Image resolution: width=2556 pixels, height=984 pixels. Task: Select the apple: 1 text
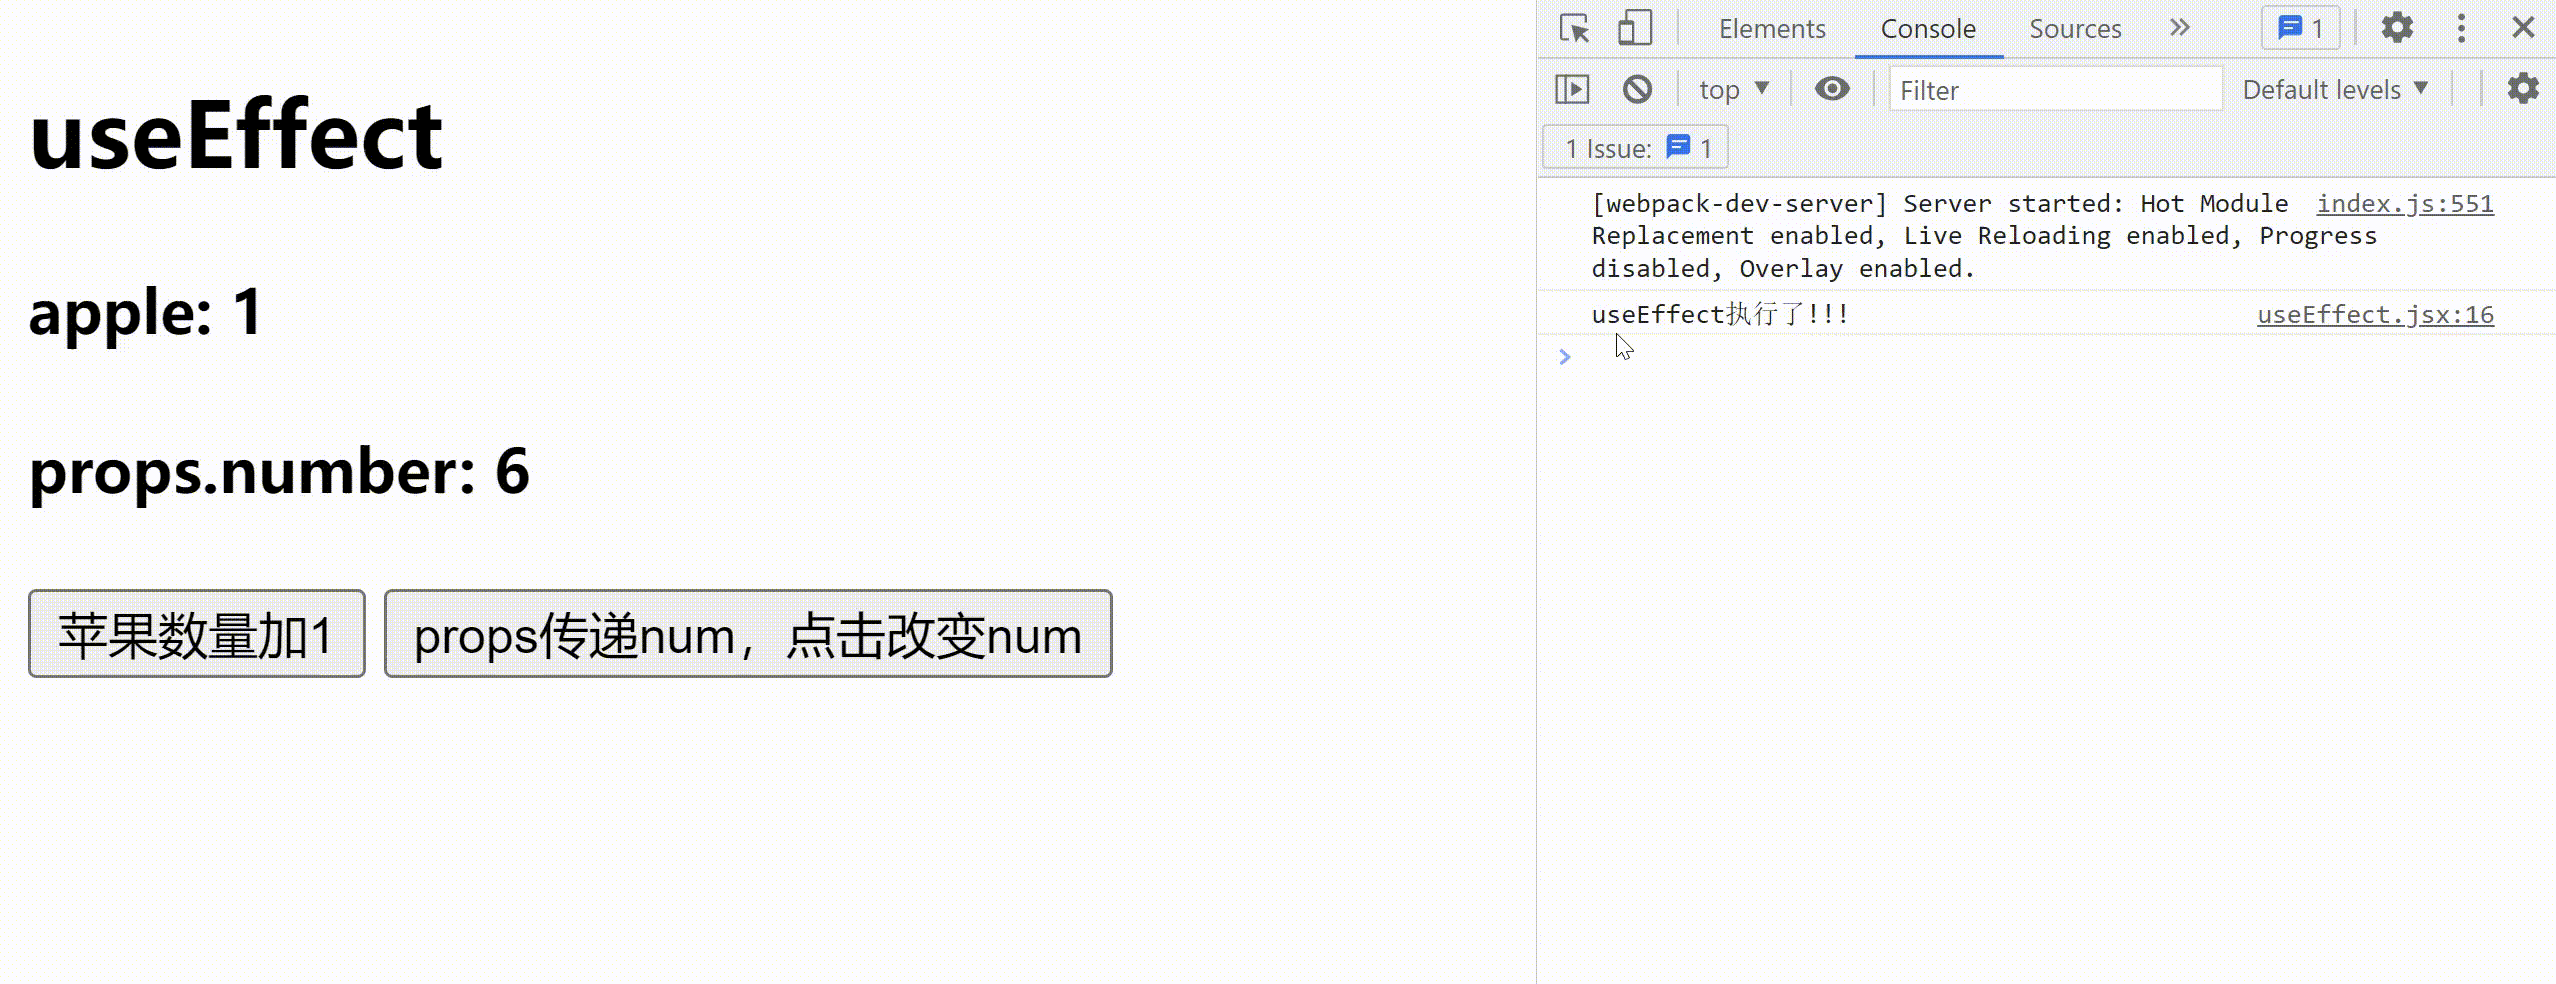point(146,312)
